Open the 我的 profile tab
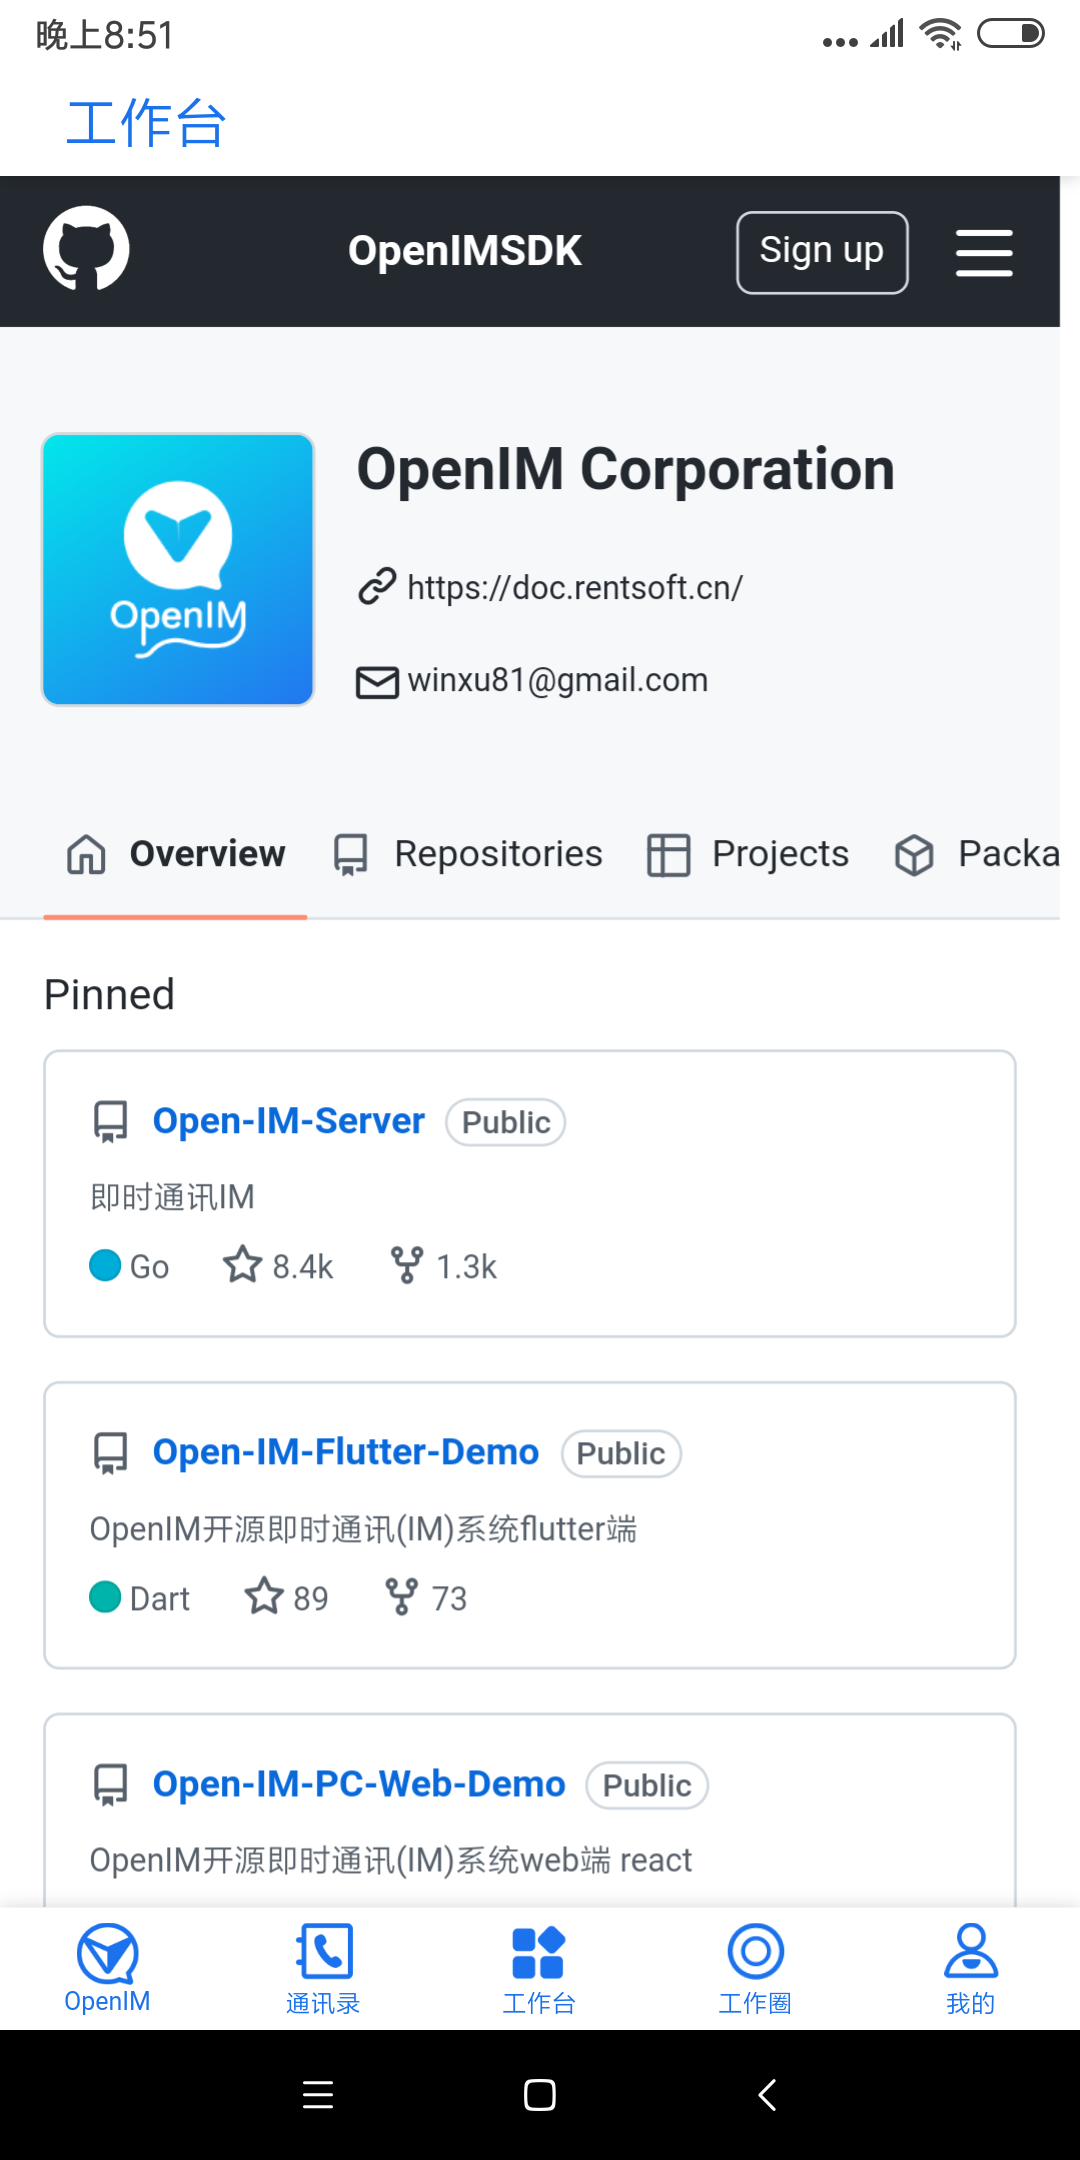 coord(971,1969)
